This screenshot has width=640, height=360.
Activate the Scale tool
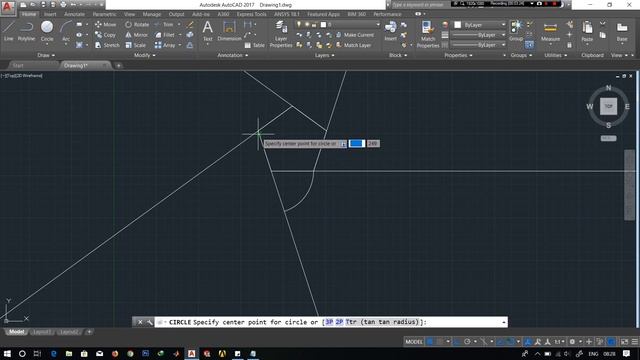[x=136, y=45]
